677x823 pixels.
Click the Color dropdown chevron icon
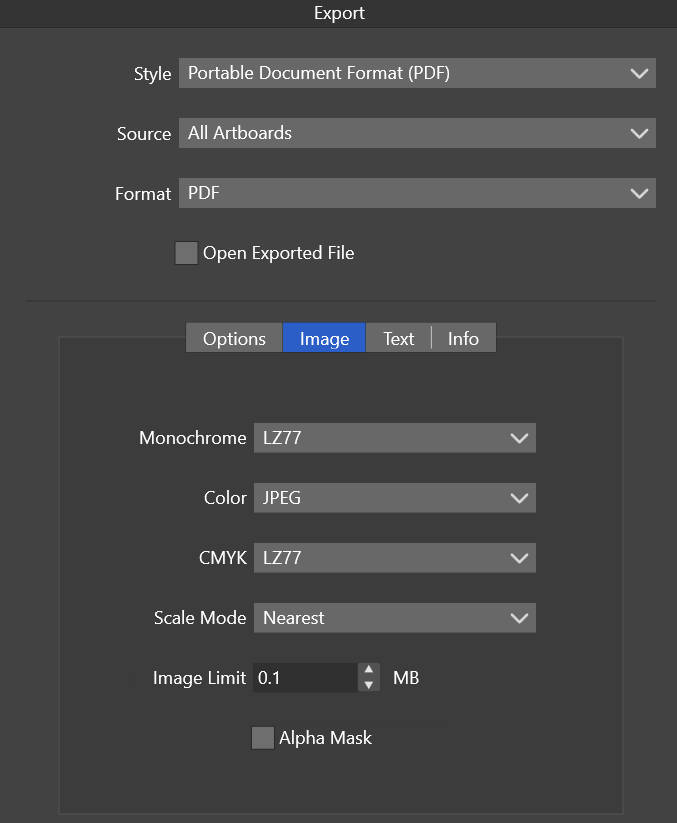519,497
